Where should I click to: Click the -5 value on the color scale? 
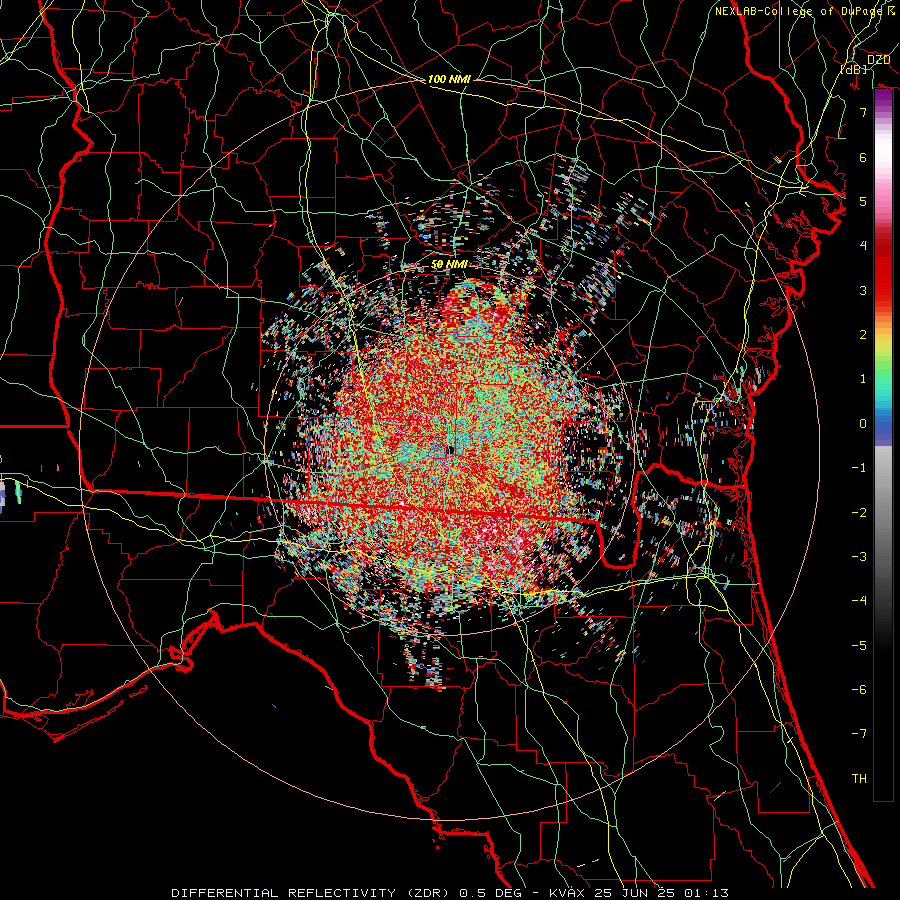coord(859,646)
